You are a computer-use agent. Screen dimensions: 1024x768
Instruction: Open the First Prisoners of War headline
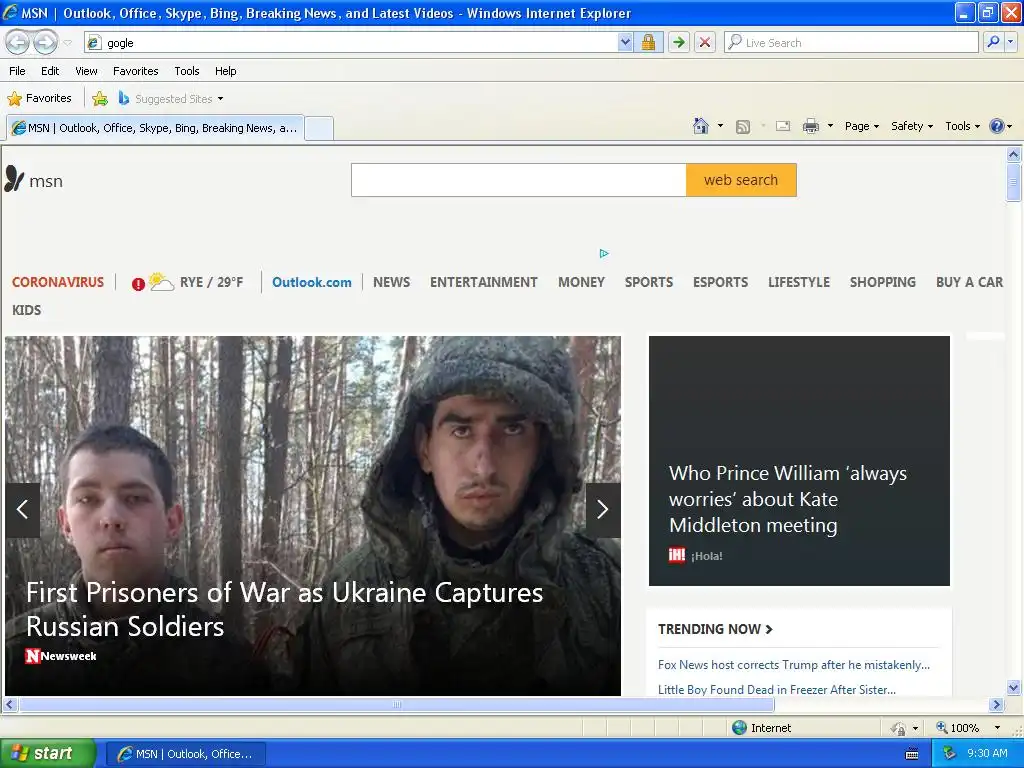[x=284, y=609]
